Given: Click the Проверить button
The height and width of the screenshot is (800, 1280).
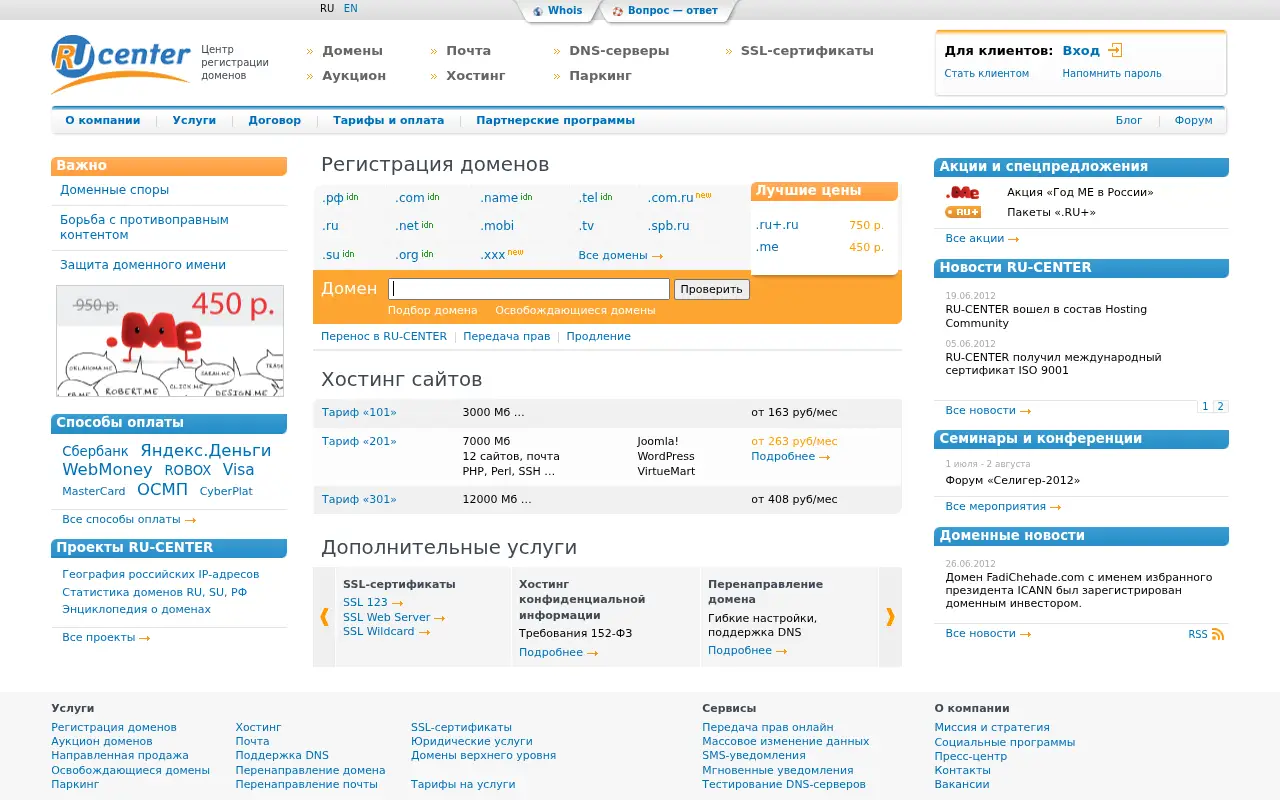Looking at the screenshot, I should coord(712,289).
